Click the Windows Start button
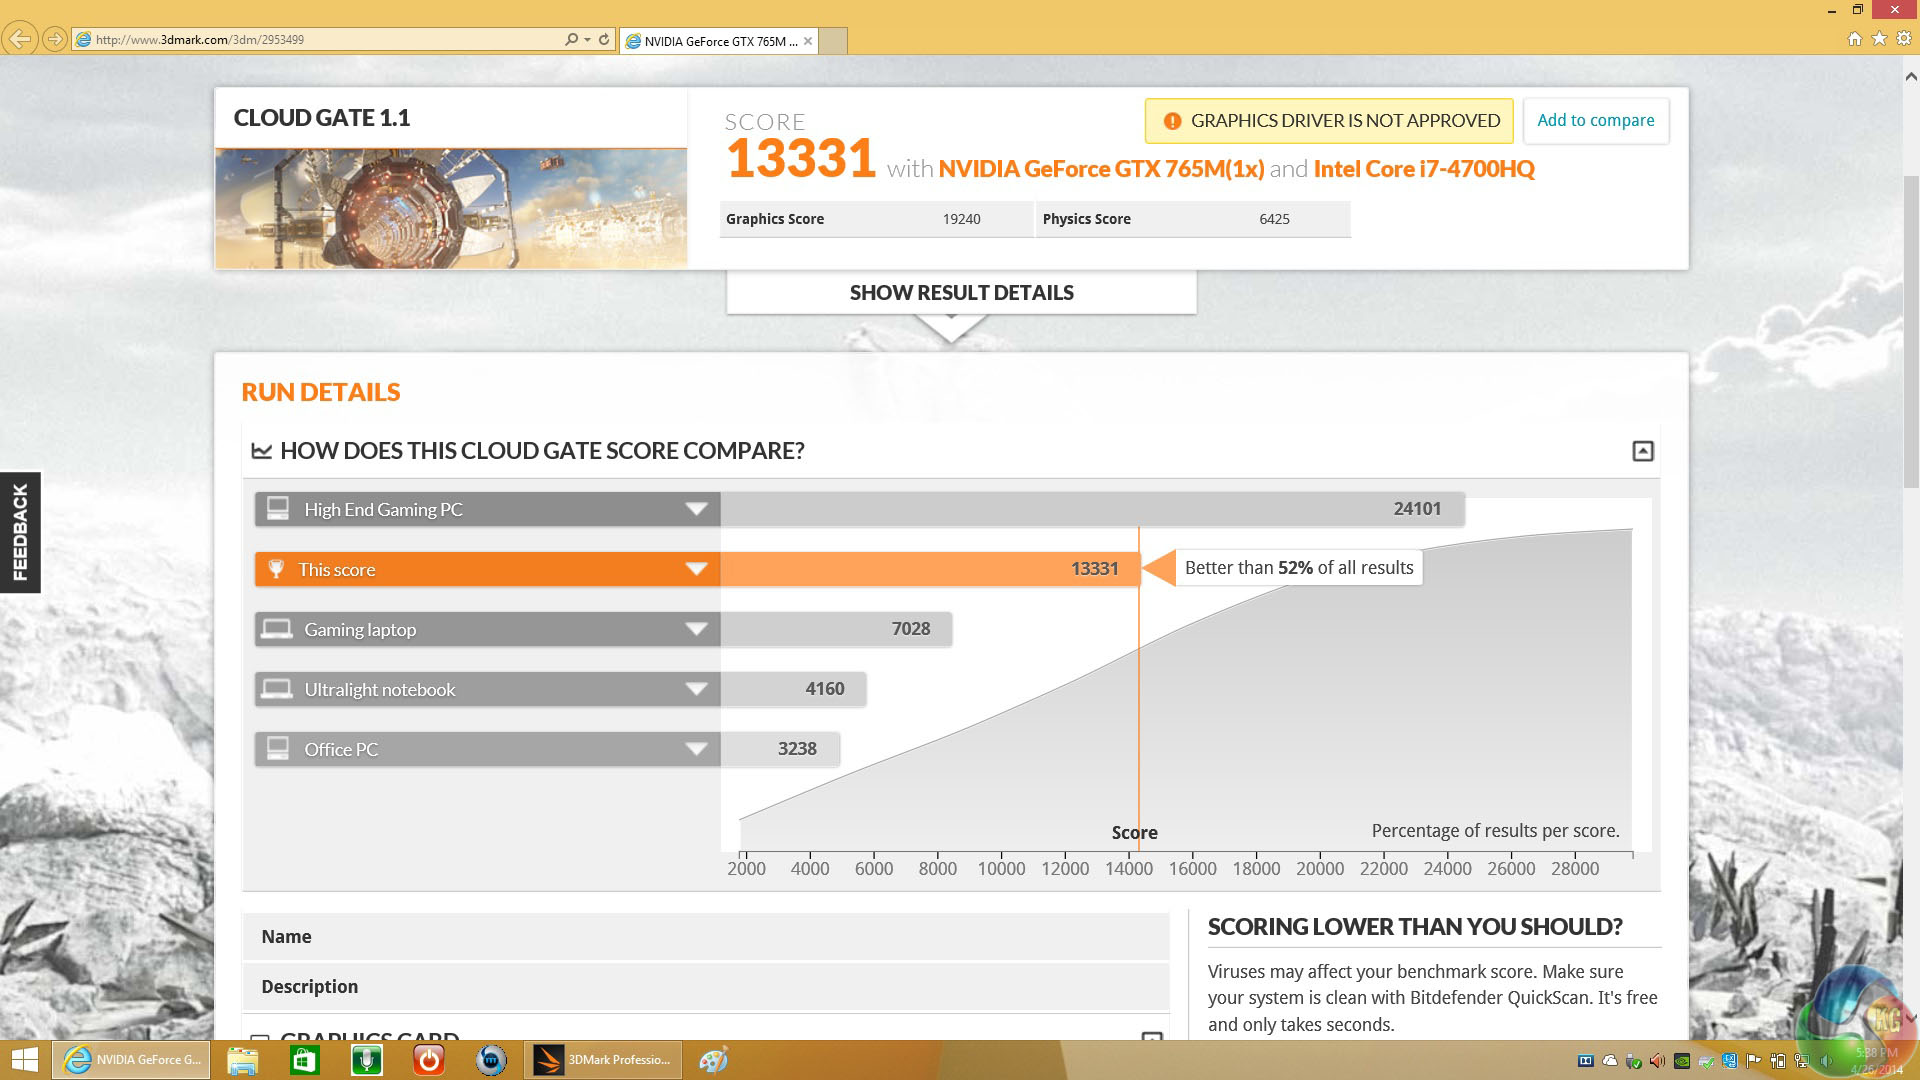This screenshot has width=1920, height=1080. click(x=24, y=1060)
